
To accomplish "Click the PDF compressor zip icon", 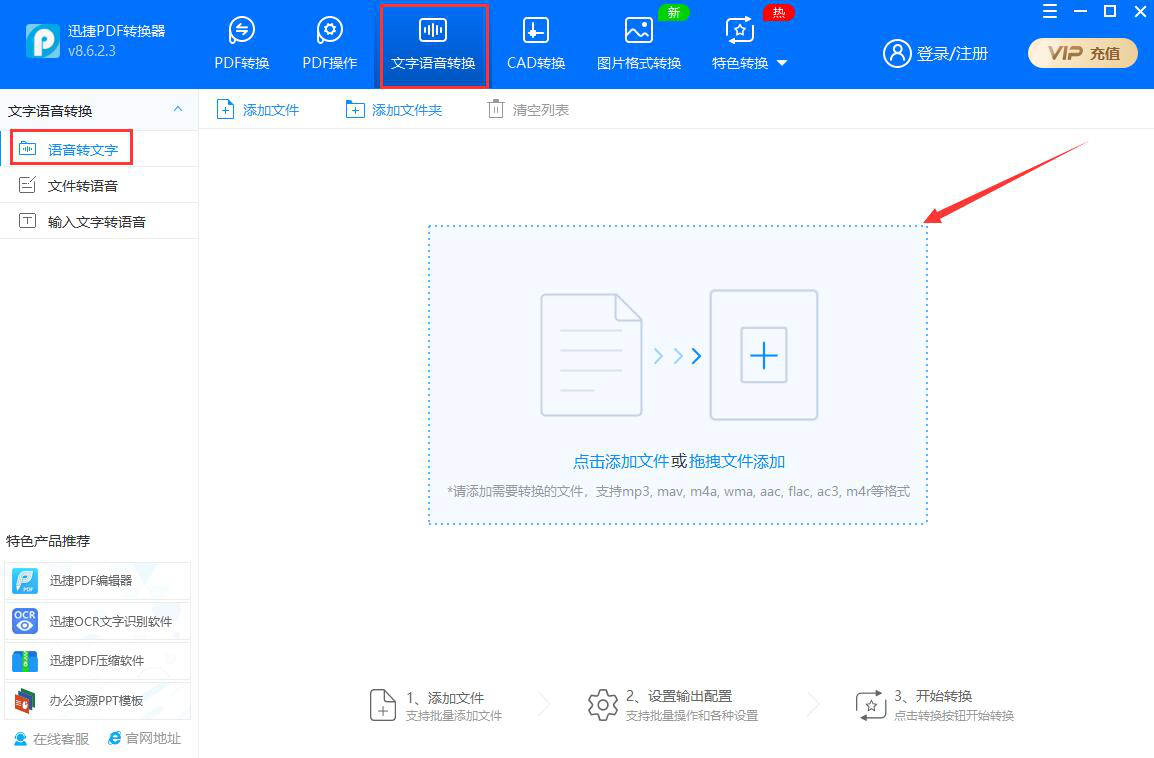I will point(25,661).
